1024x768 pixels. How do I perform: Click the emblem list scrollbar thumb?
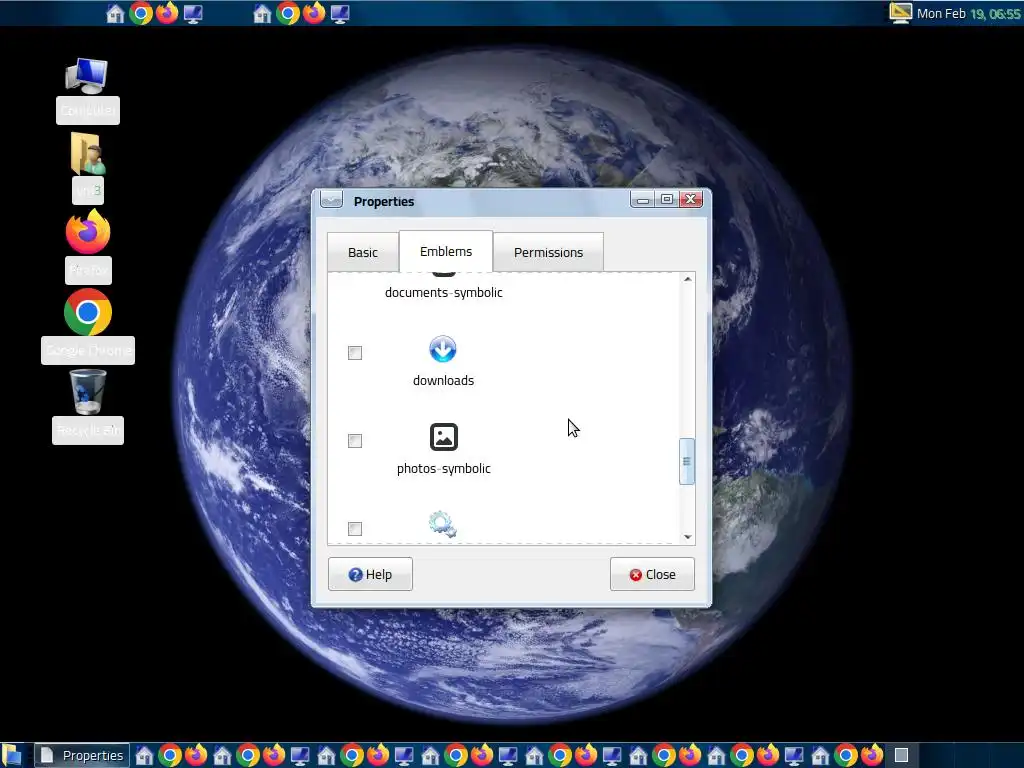pyautogui.click(x=687, y=461)
